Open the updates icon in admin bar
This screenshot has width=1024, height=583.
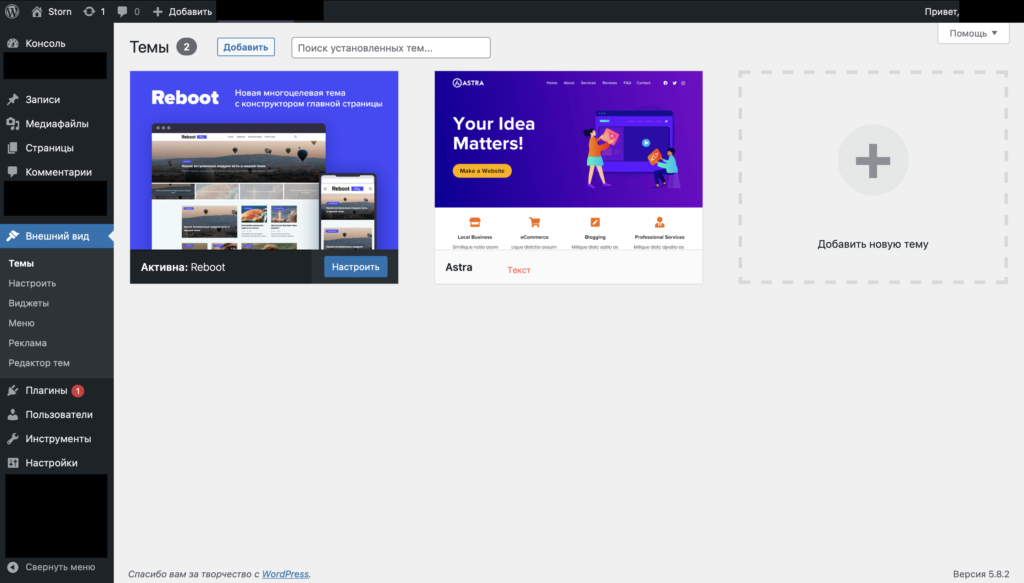[x=89, y=12]
